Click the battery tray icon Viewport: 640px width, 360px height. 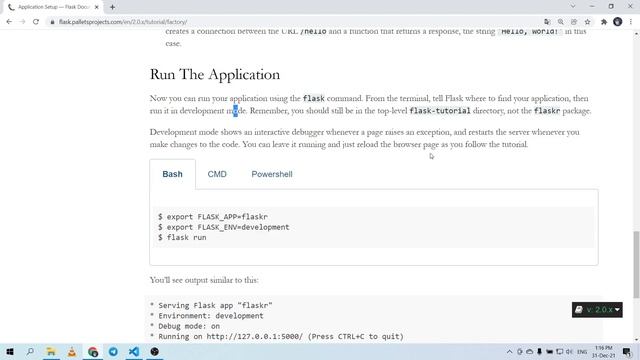(549, 352)
